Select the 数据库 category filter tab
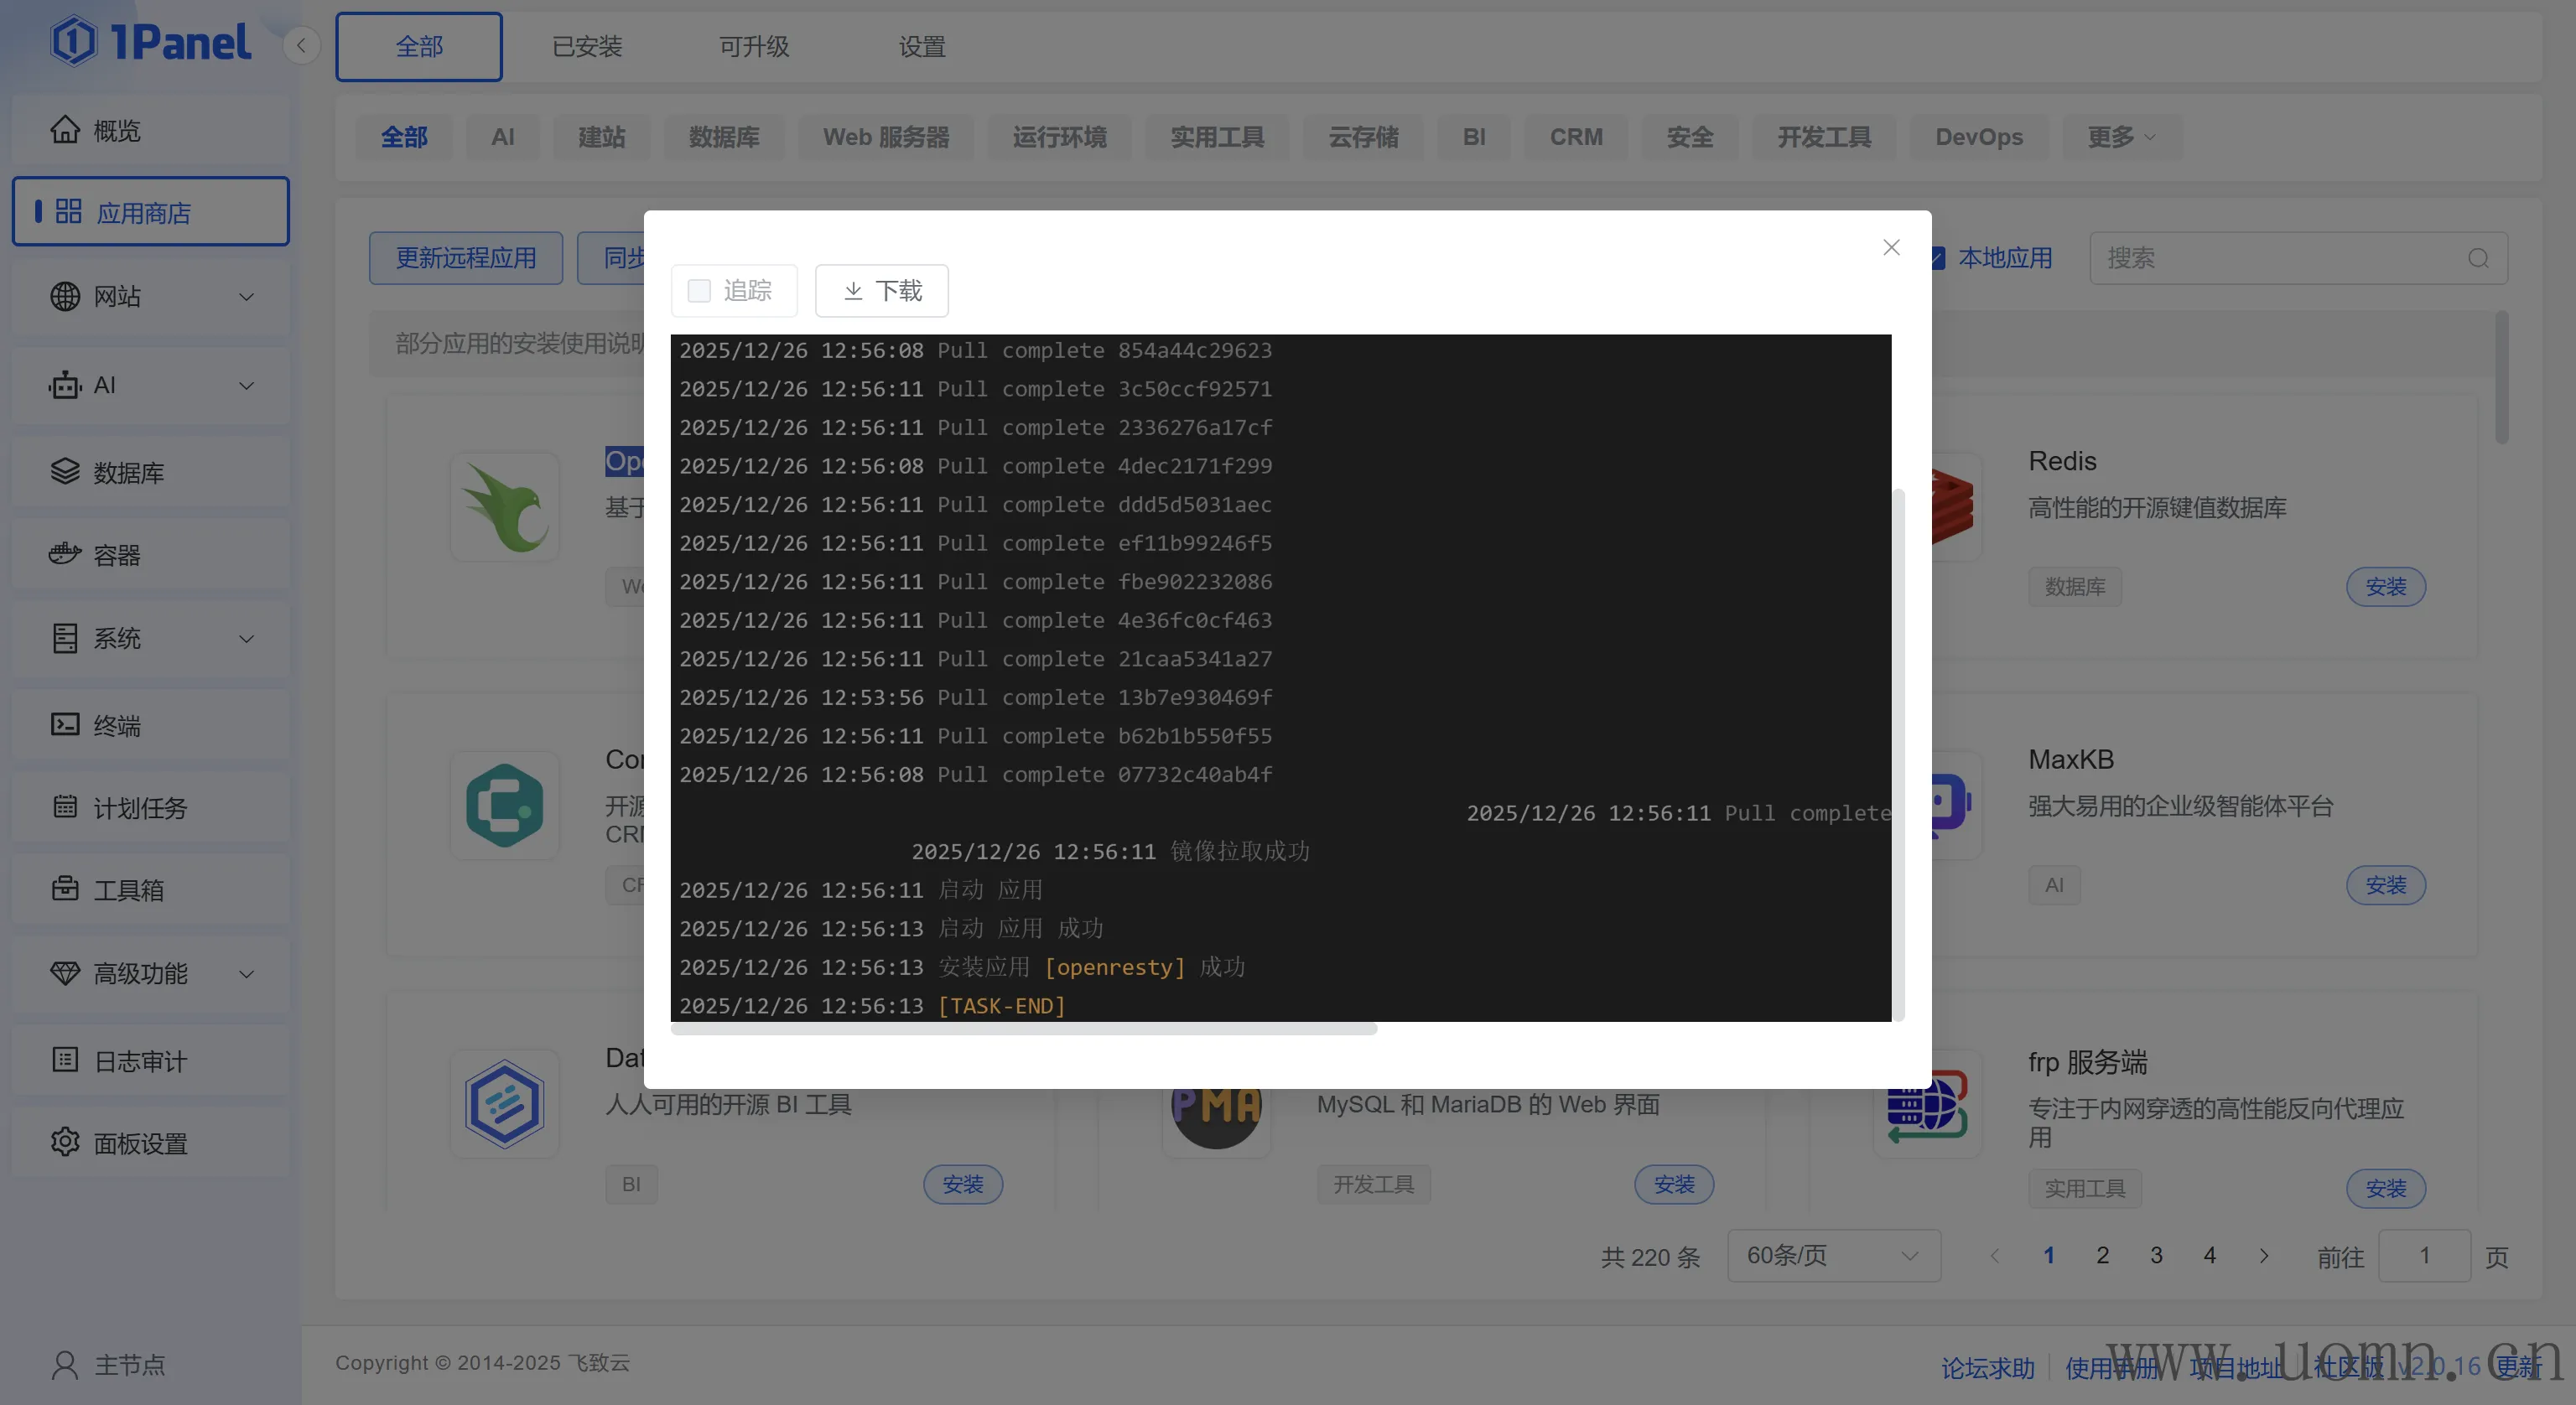 click(x=723, y=137)
